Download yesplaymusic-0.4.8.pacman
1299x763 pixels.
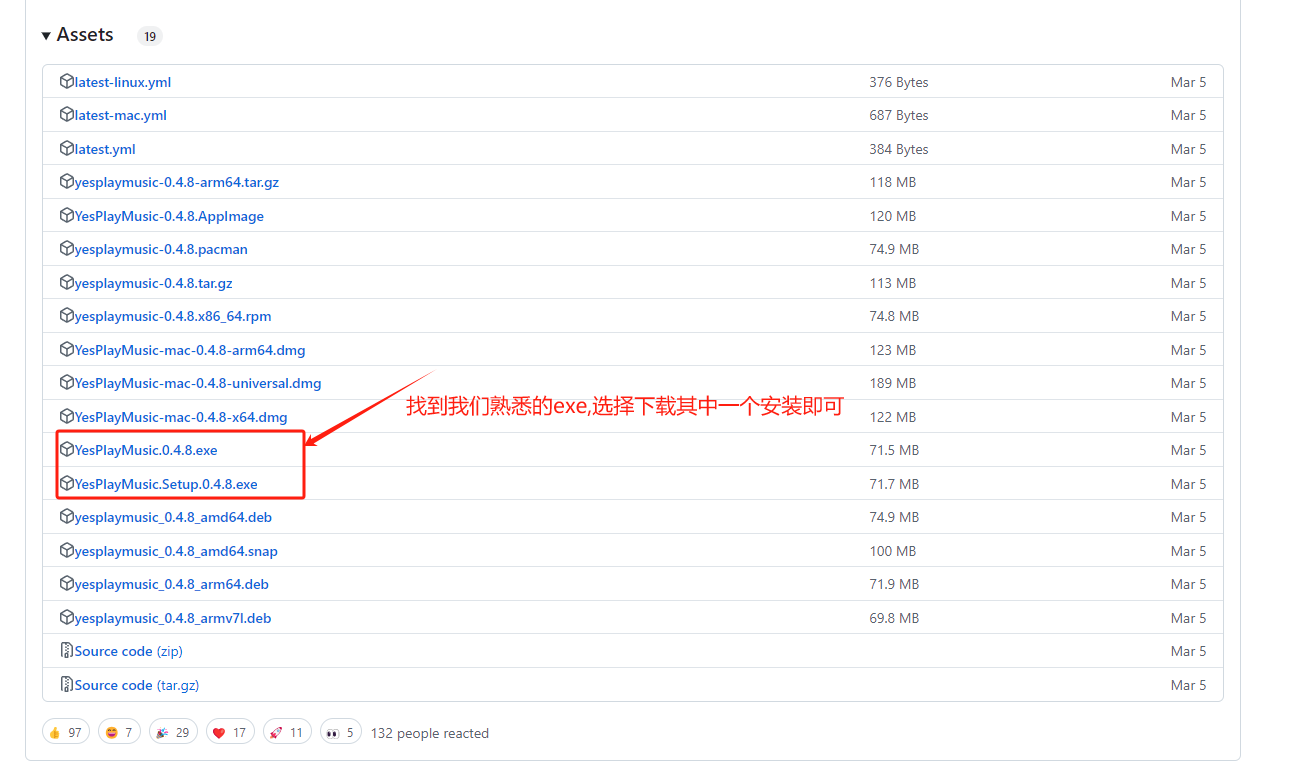pyautogui.click(x=161, y=249)
